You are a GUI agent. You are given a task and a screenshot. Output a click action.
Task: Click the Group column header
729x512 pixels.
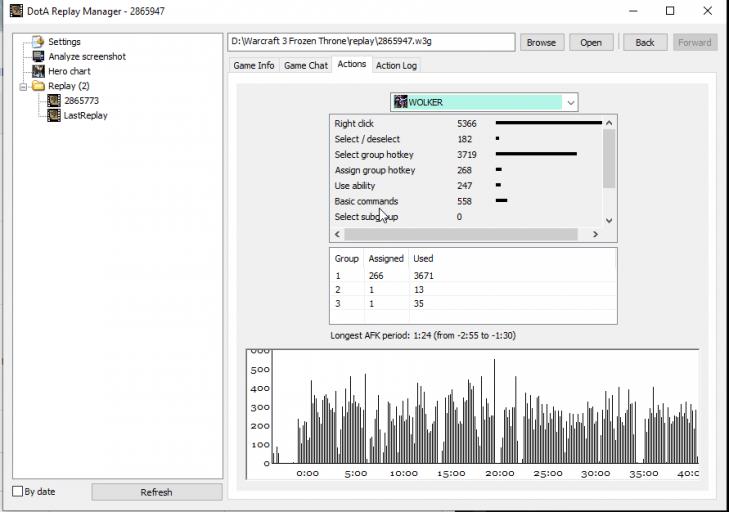[x=347, y=259]
